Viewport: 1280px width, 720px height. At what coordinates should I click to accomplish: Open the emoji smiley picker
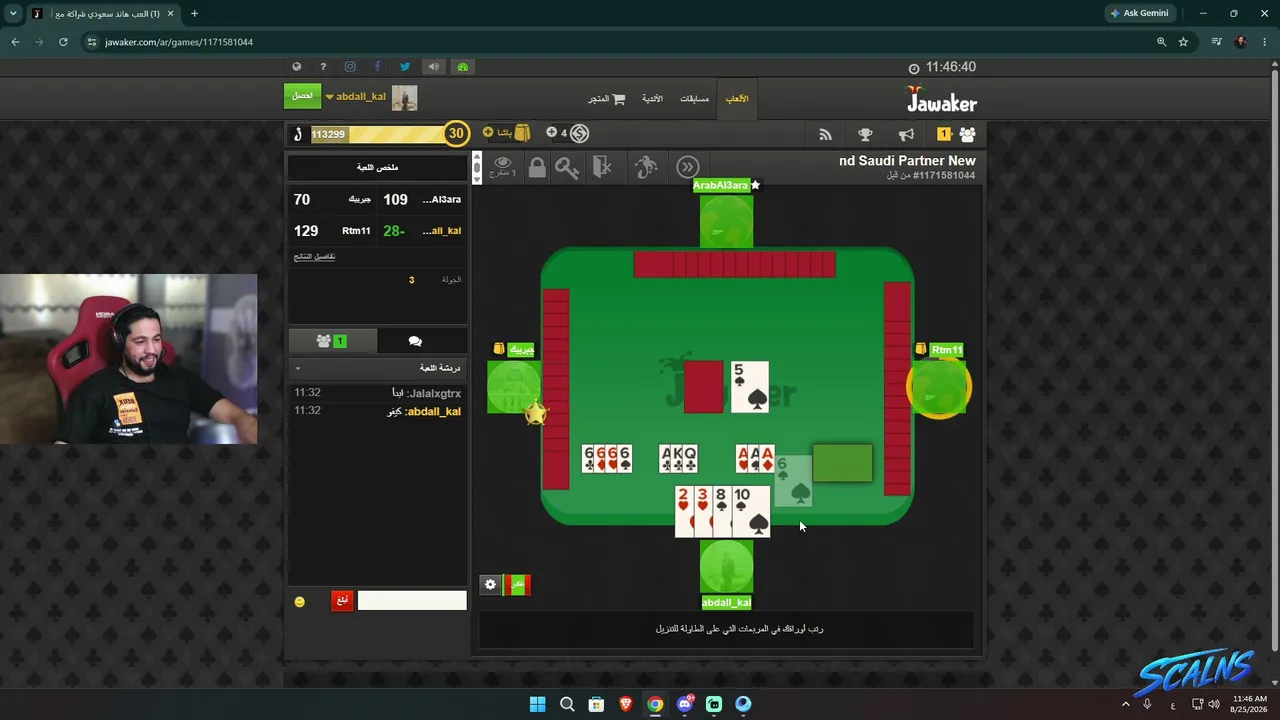coord(299,601)
